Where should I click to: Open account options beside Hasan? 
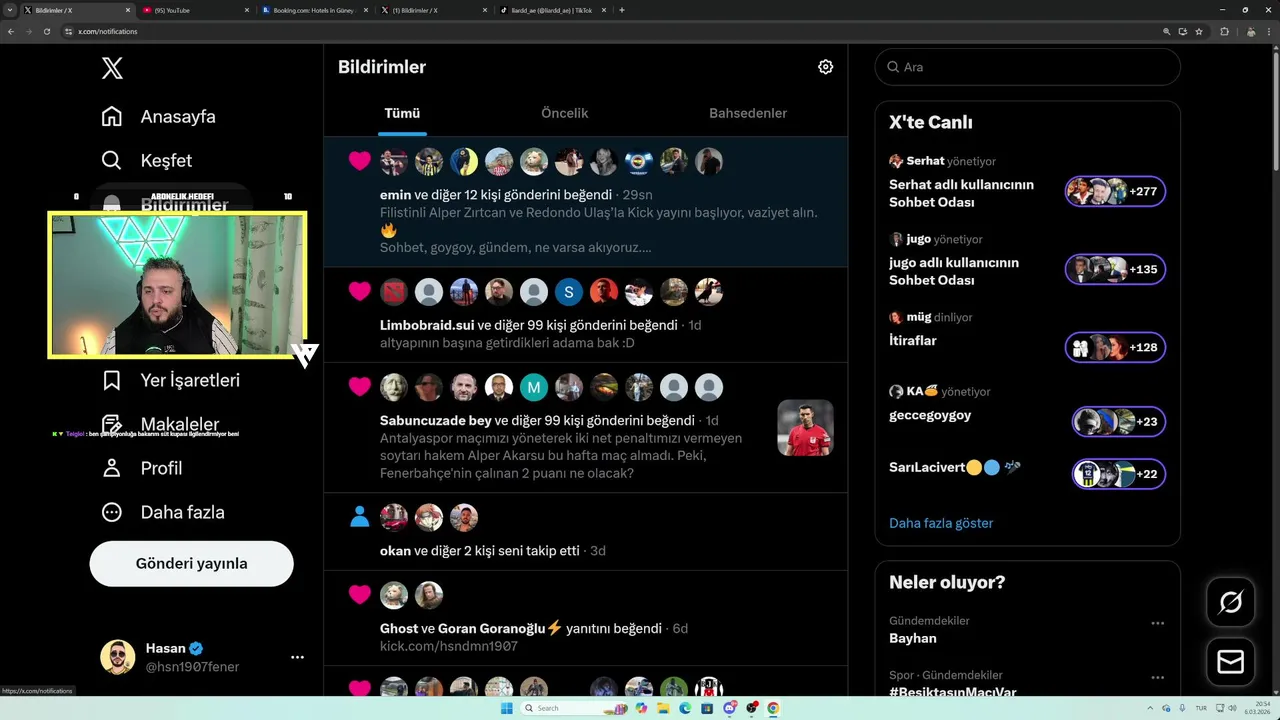[297, 657]
